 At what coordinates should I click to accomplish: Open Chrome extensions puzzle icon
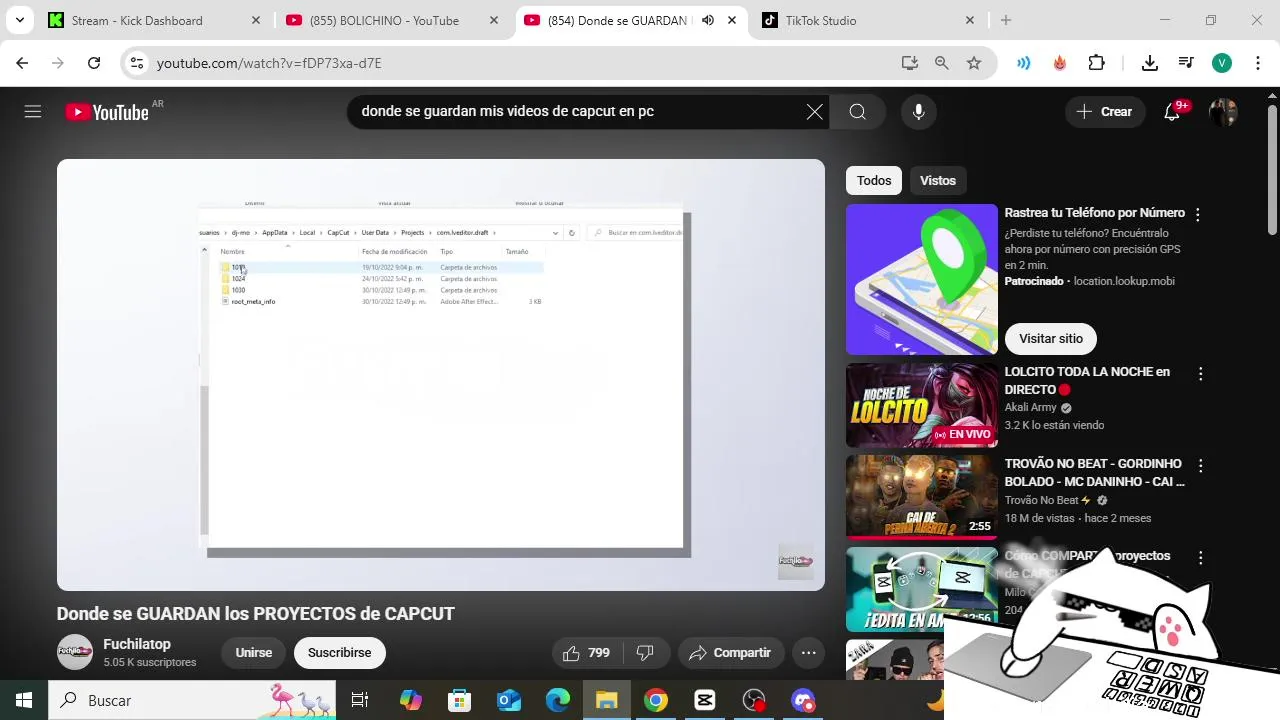(x=1096, y=63)
